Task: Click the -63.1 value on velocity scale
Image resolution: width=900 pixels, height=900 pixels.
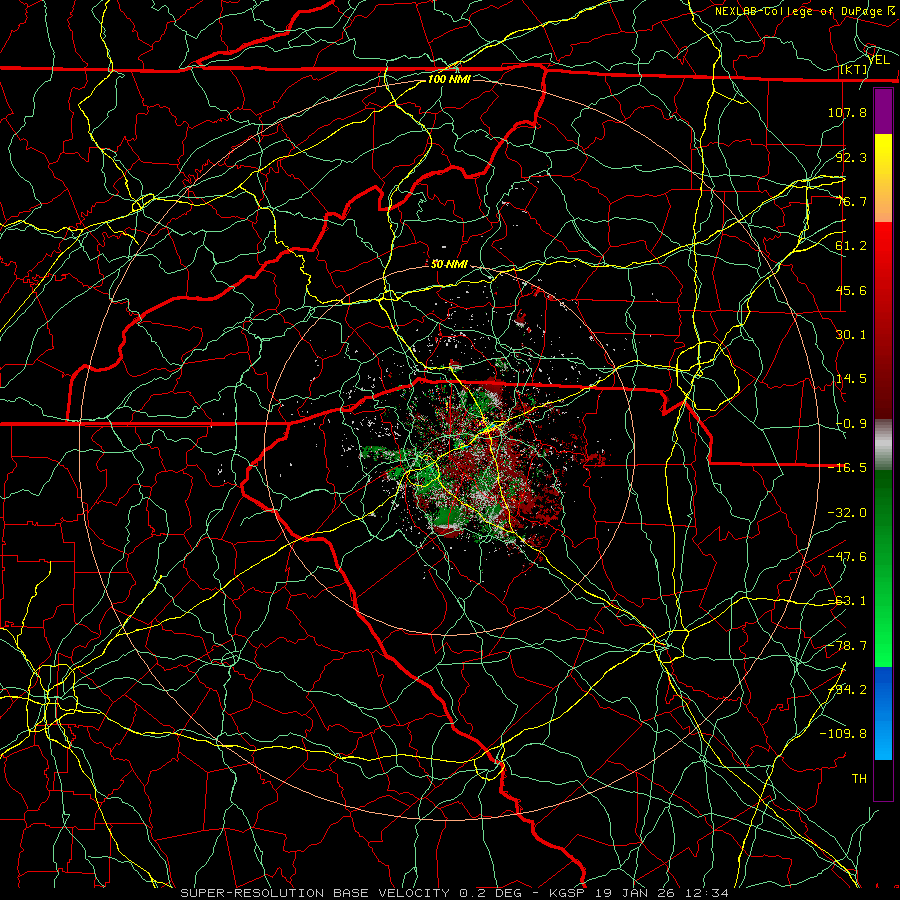Action: (x=847, y=601)
